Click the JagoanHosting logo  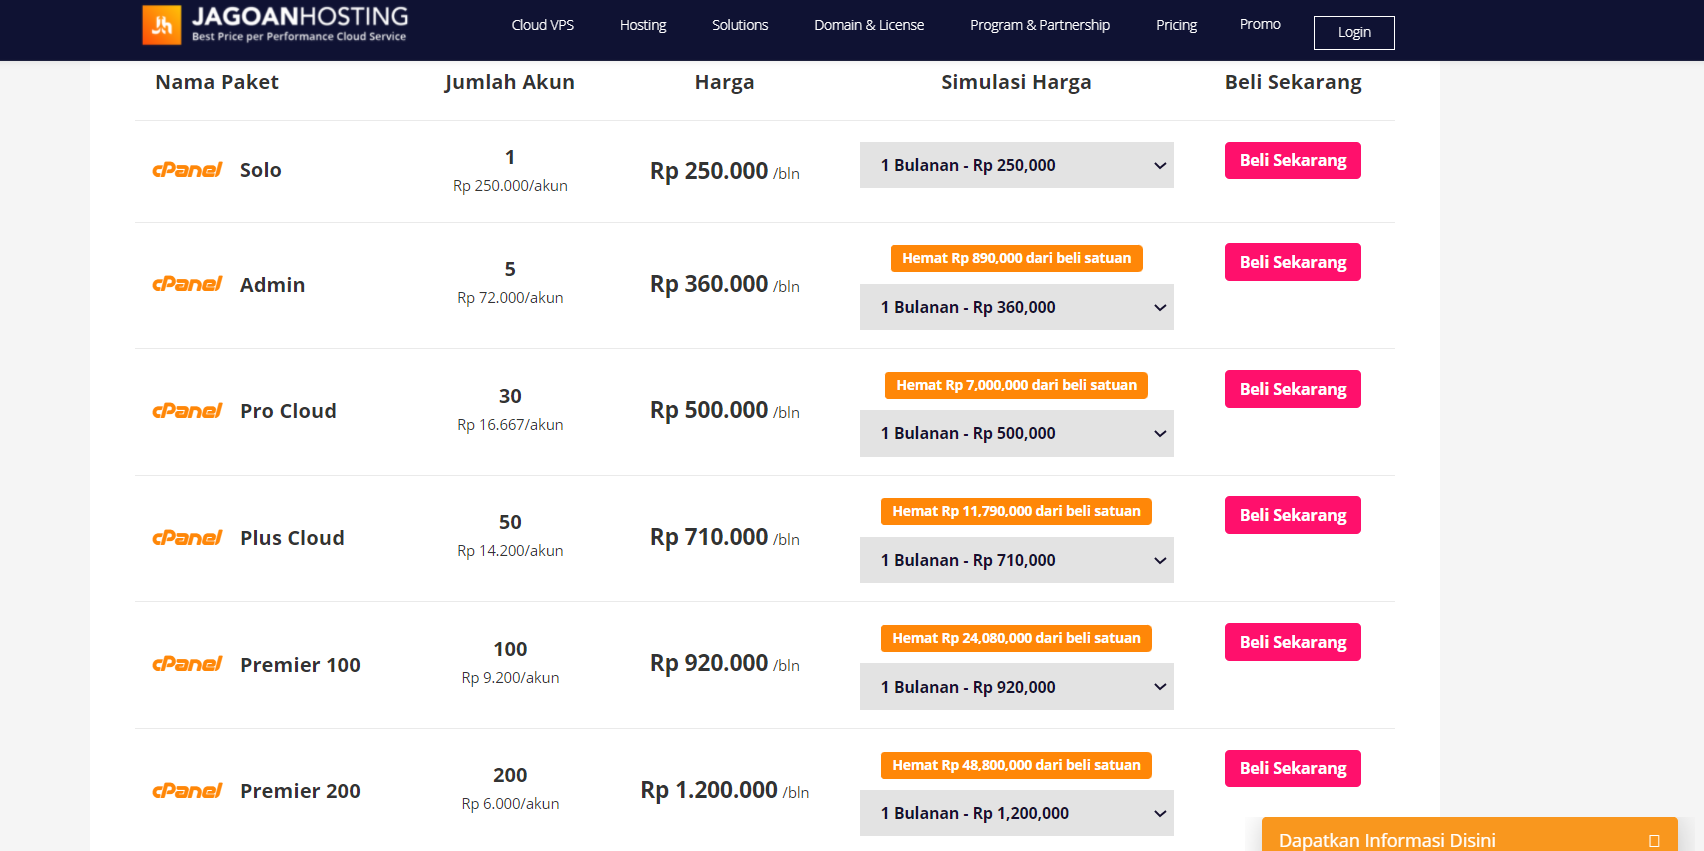point(275,25)
